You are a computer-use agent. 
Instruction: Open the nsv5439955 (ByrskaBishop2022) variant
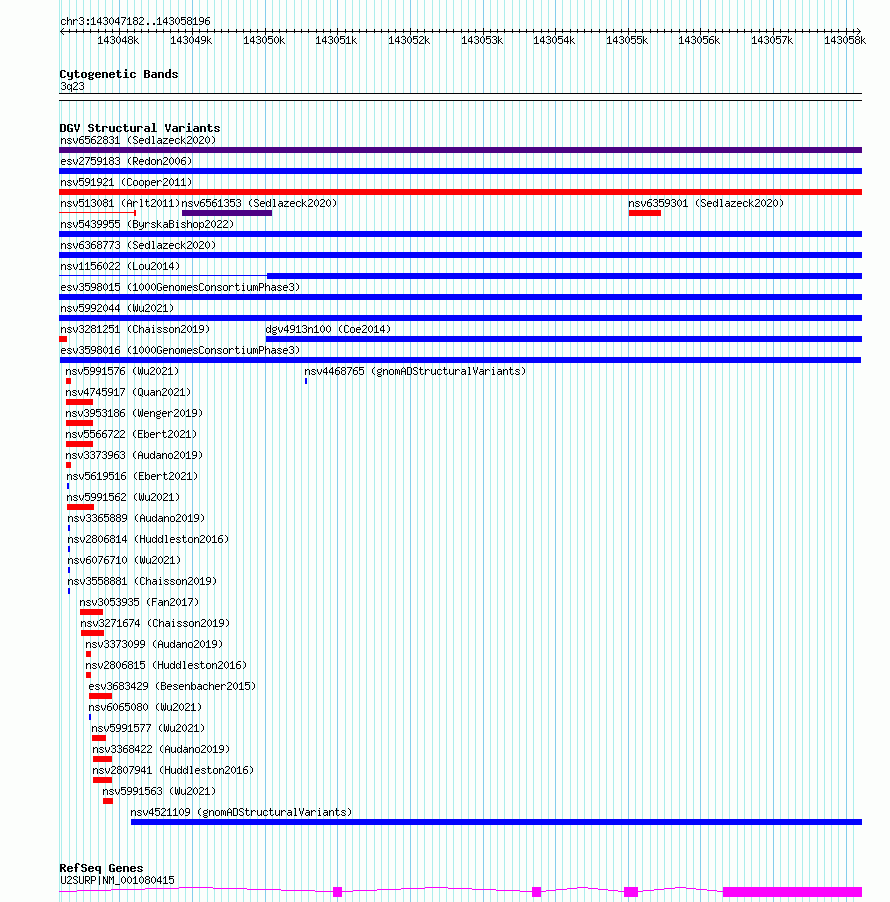click(x=147, y=224)
